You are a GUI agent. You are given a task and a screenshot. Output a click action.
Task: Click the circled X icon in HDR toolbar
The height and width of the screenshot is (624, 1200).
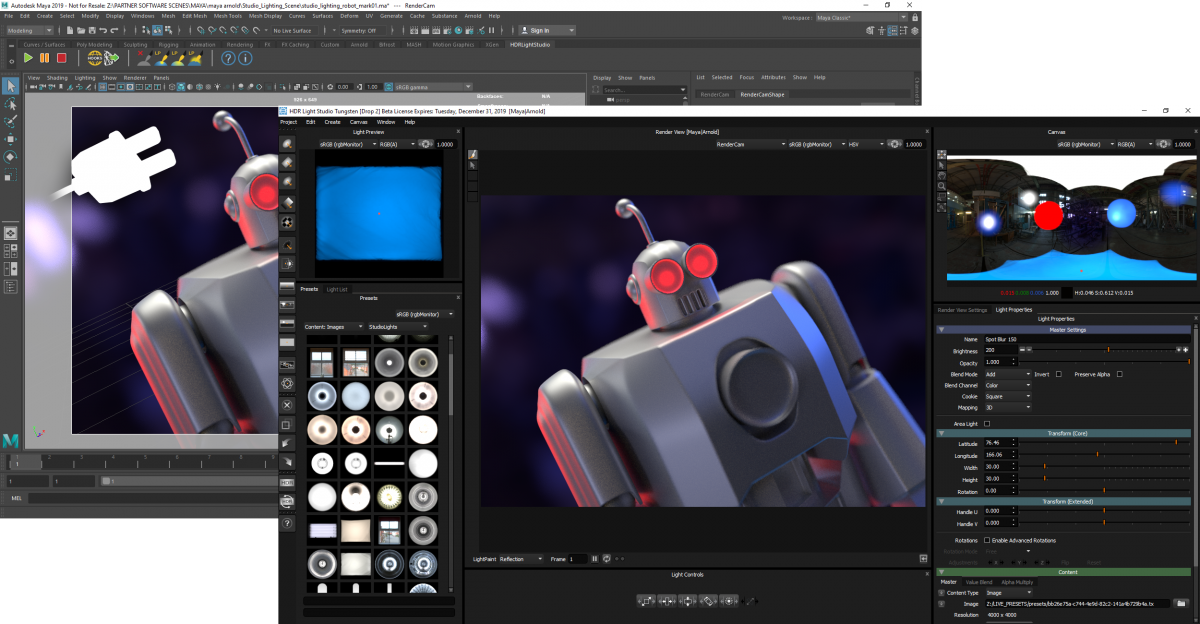coord(288,404)
